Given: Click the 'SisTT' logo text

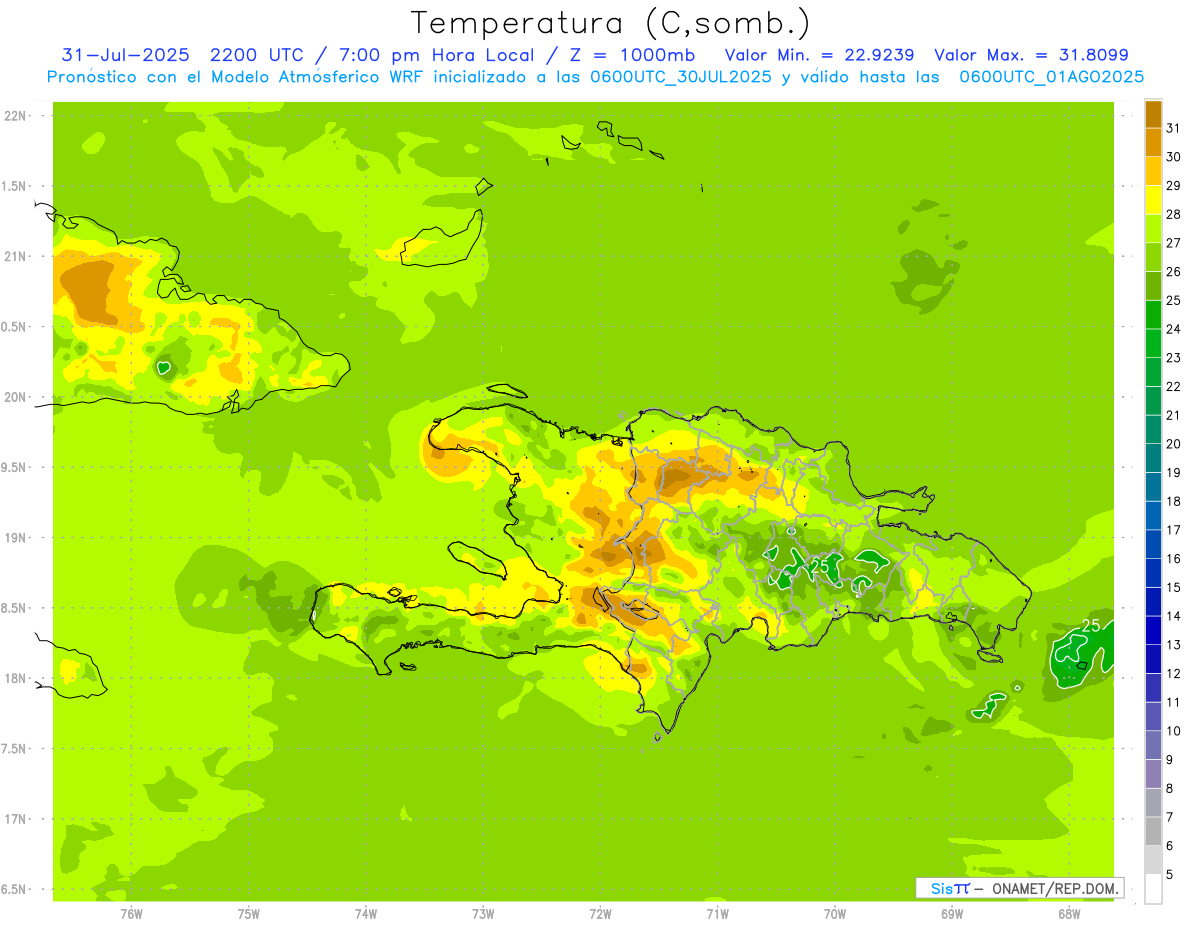Looking at the screenshot, I should [x=949, y=888].
